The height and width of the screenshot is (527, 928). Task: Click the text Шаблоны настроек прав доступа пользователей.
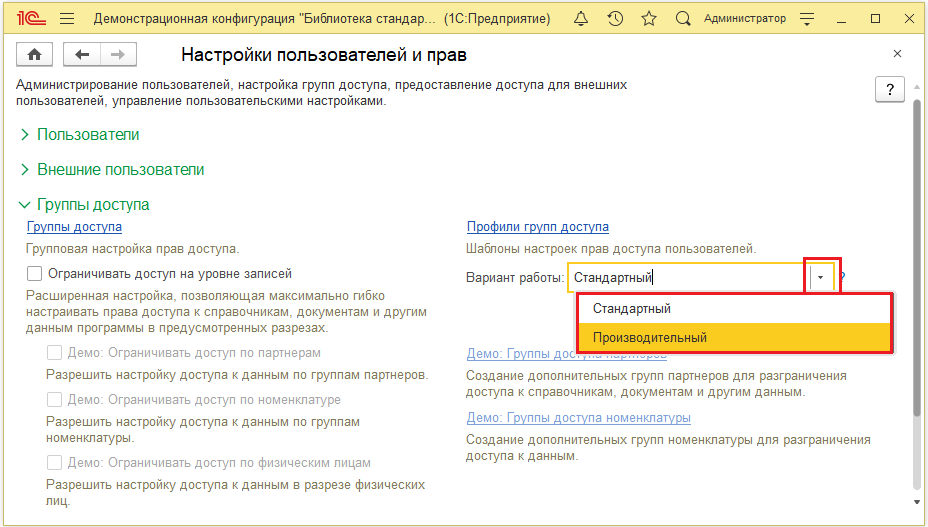611,249
